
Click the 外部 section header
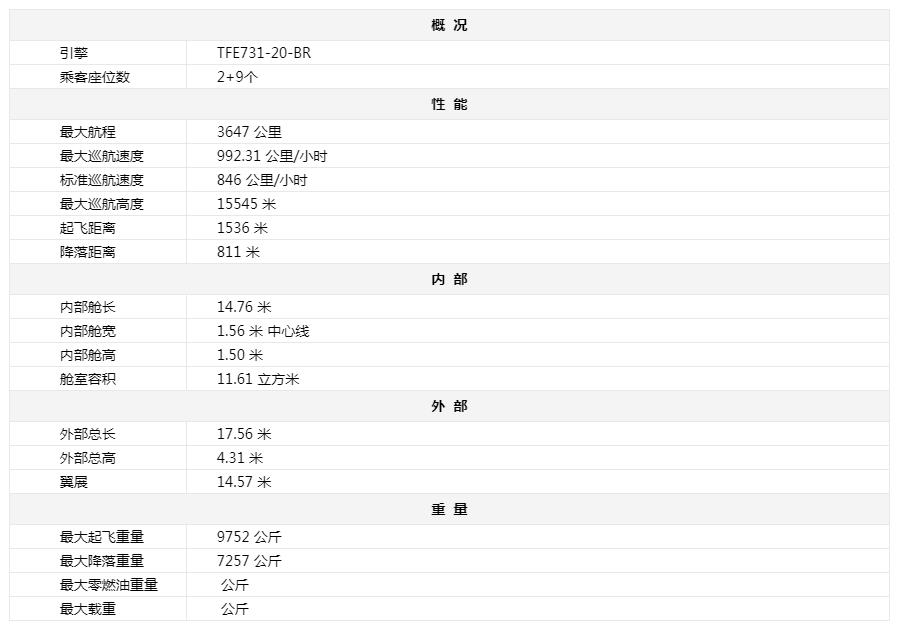point(449,406)
